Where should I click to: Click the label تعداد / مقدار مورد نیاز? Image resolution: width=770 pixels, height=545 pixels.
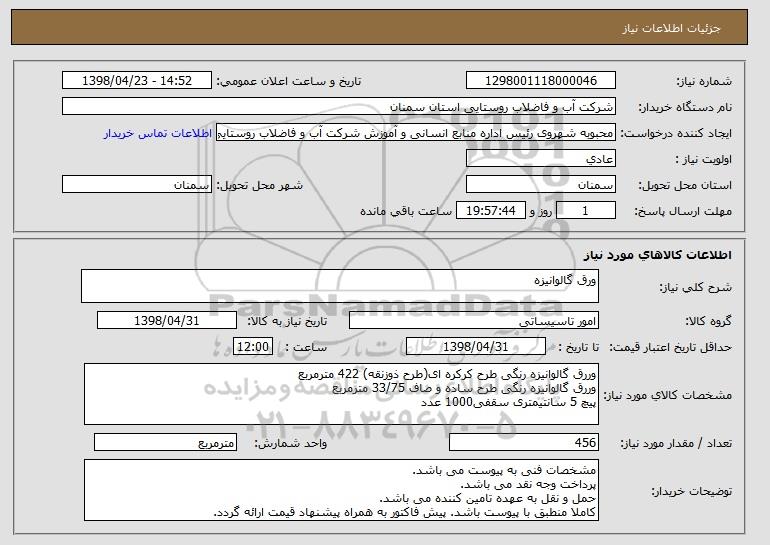[x=676, y=443]
